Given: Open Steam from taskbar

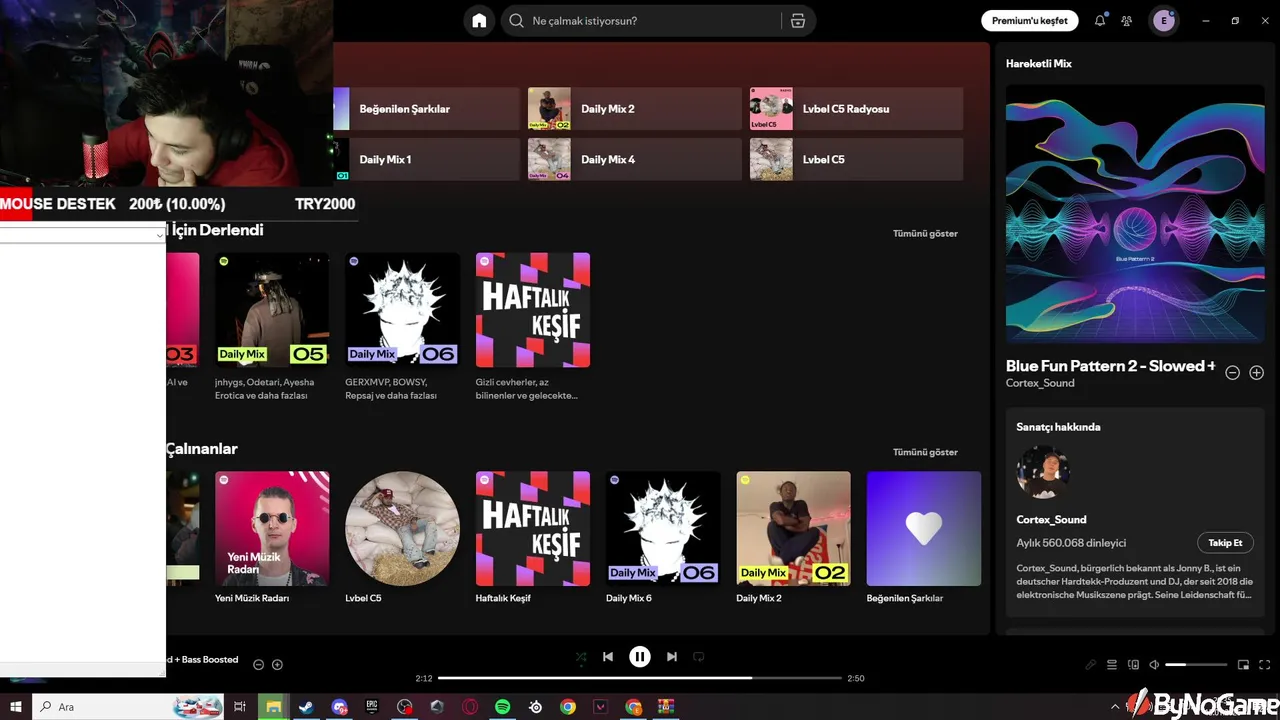Looking at the screenshot, I should click(306, 707).
